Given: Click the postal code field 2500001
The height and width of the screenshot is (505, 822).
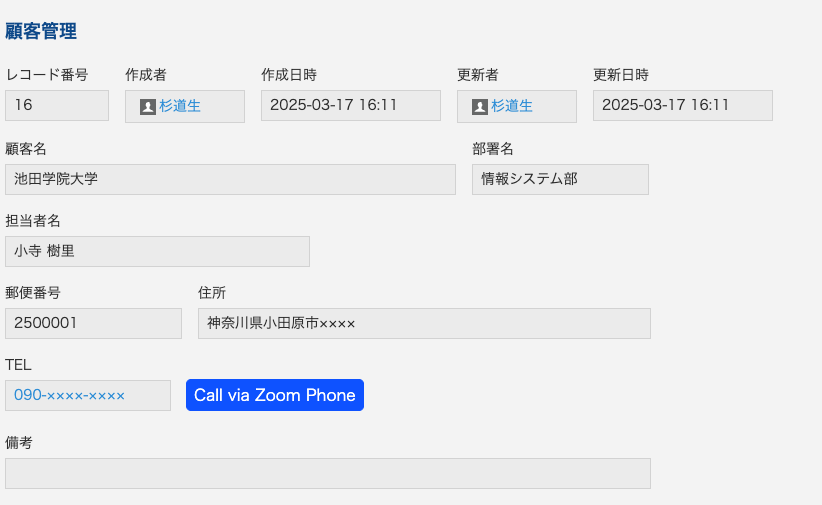Looking at the screenshot, I should point(93,323).
